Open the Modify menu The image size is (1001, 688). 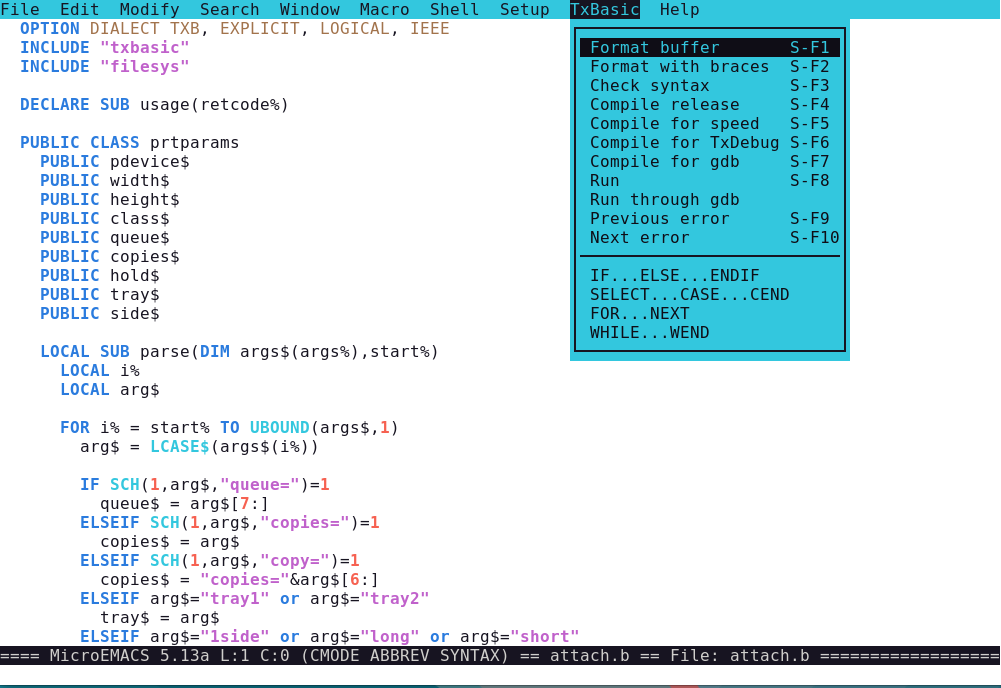(149, 10)
